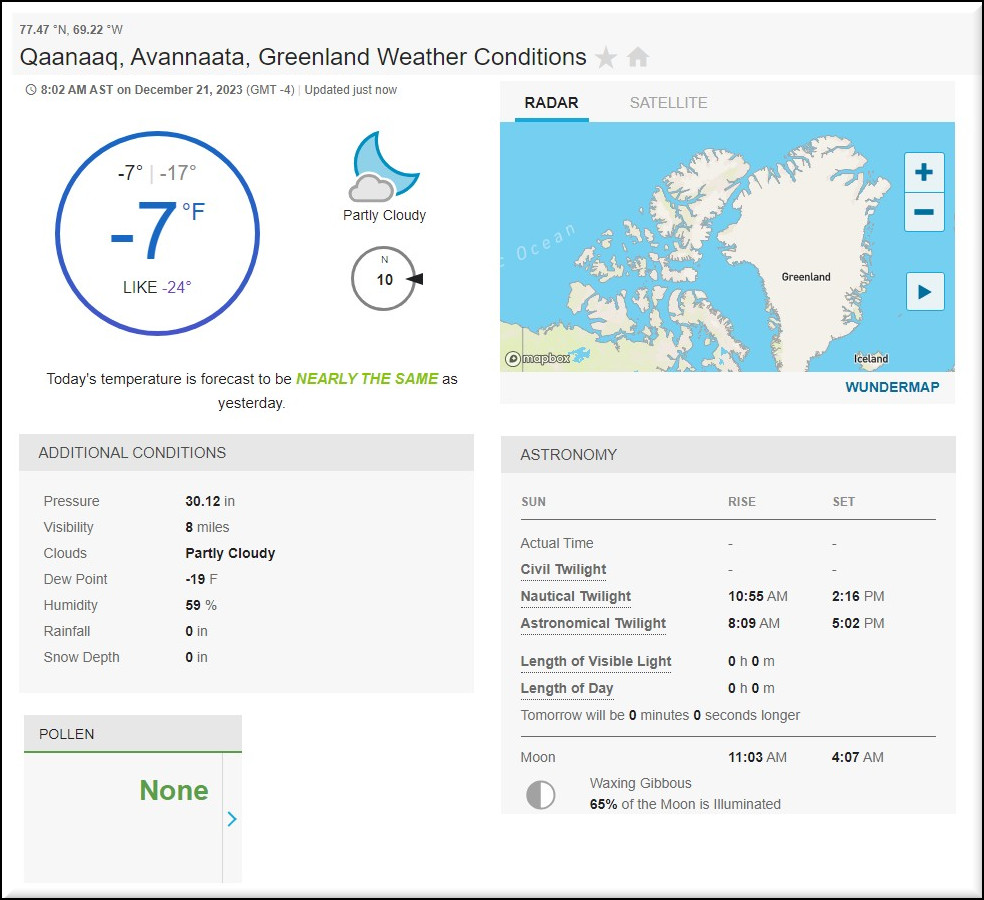Click the Partly Cloudy moon weather icon
The height and width of the screenshot is (900, 984).
pos(384,168)
